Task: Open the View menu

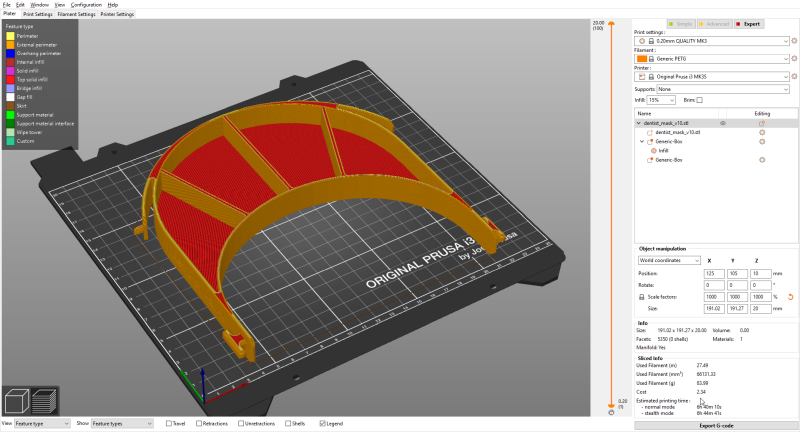Action: tap(60, 5)
